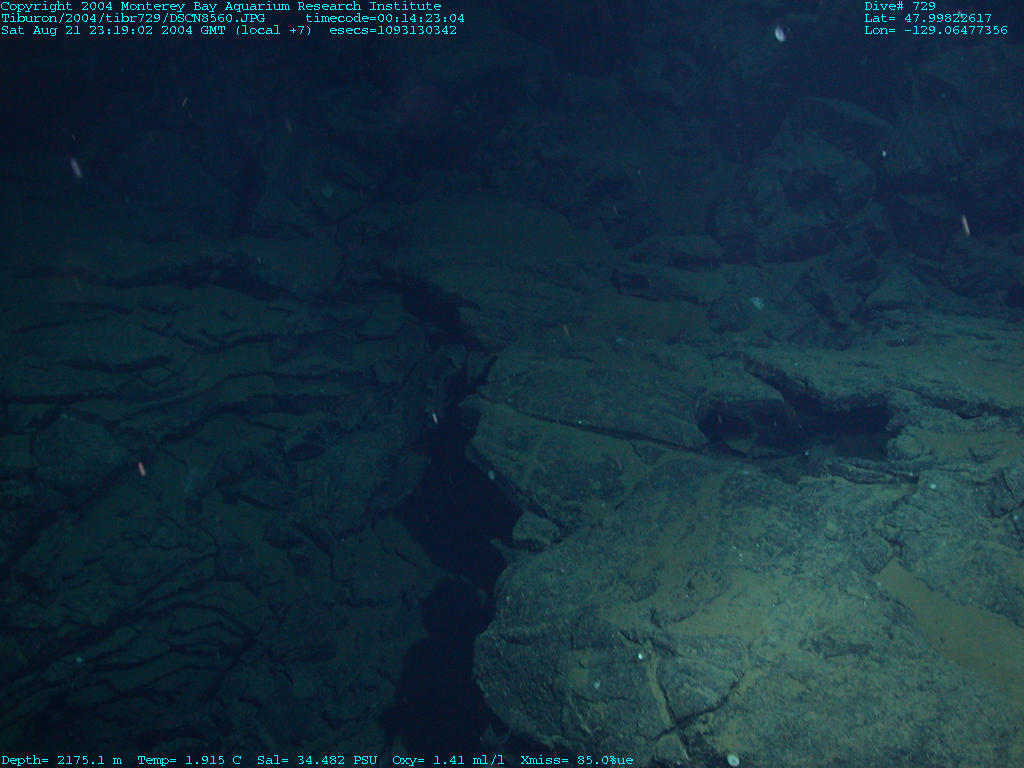The height and width of the screenshot is (768, 1024).
Task: Click the Depth 2175.1 m readout
Action: (x=61, y=760)
